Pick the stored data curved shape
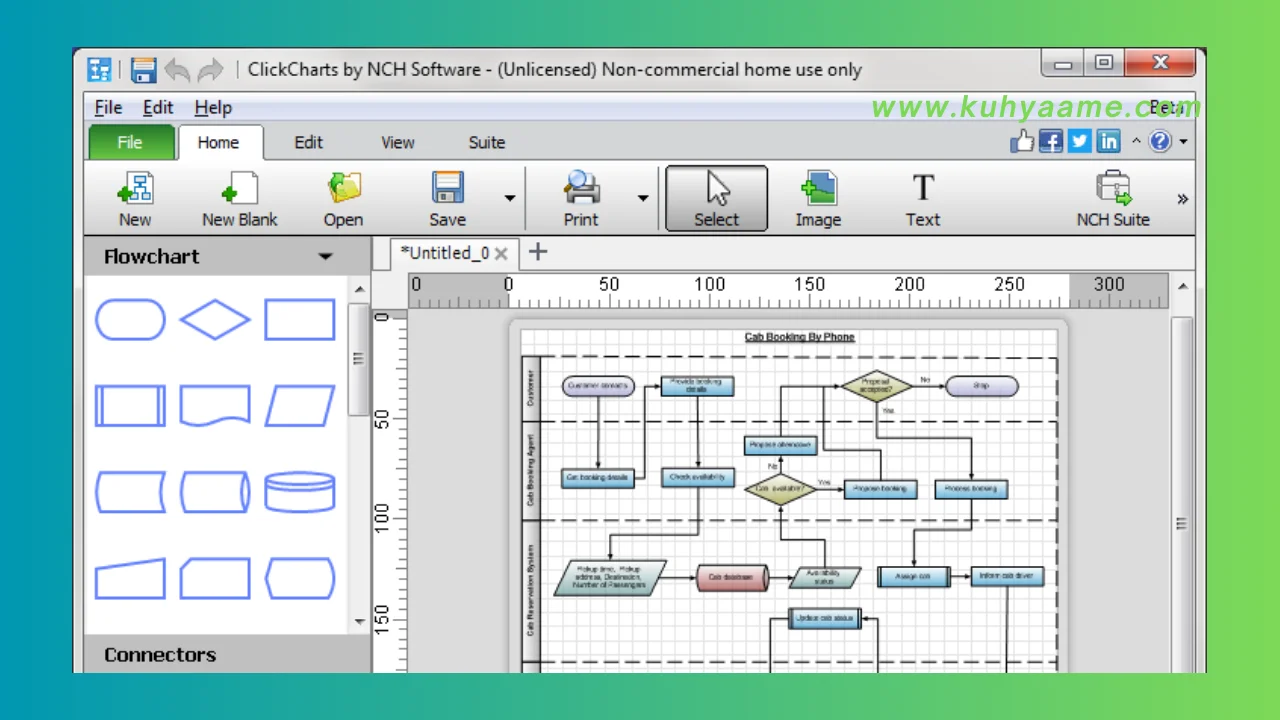1280x720 pixels. (x=130, y=492)
